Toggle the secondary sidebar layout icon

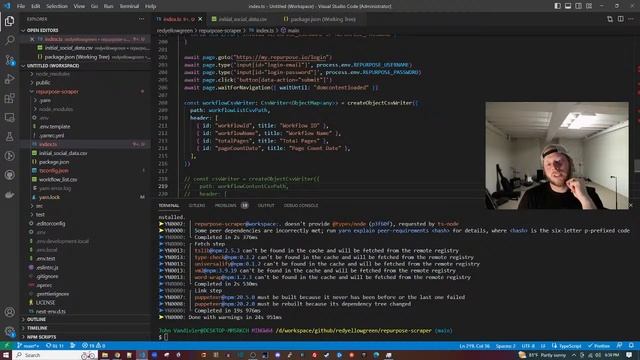[x=578, y=6]
